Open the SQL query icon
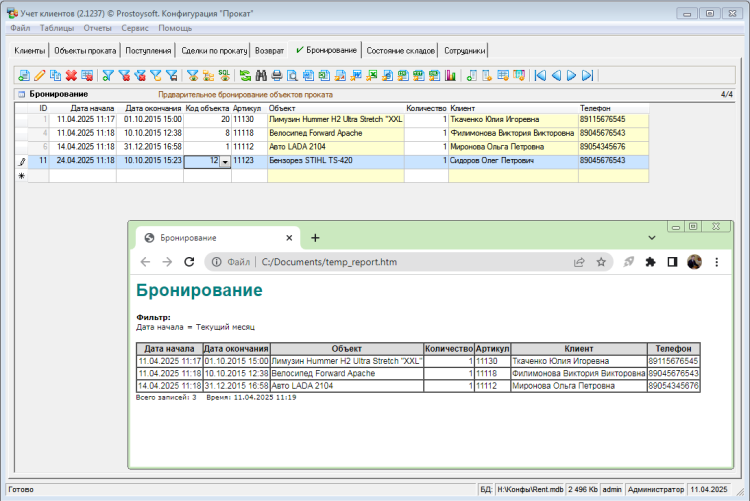The width and height of the screenshot is (750, 501). (x=225, y=75)
